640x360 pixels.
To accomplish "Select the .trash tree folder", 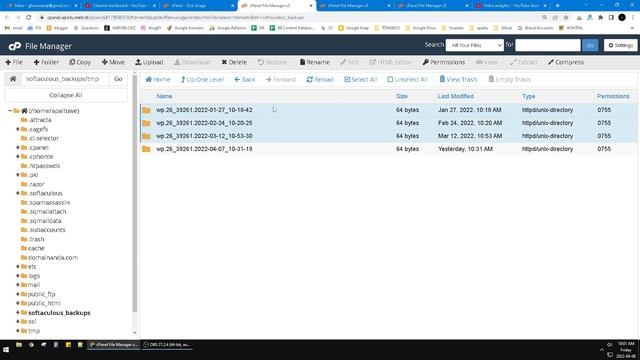I will [x=36, y=239].
